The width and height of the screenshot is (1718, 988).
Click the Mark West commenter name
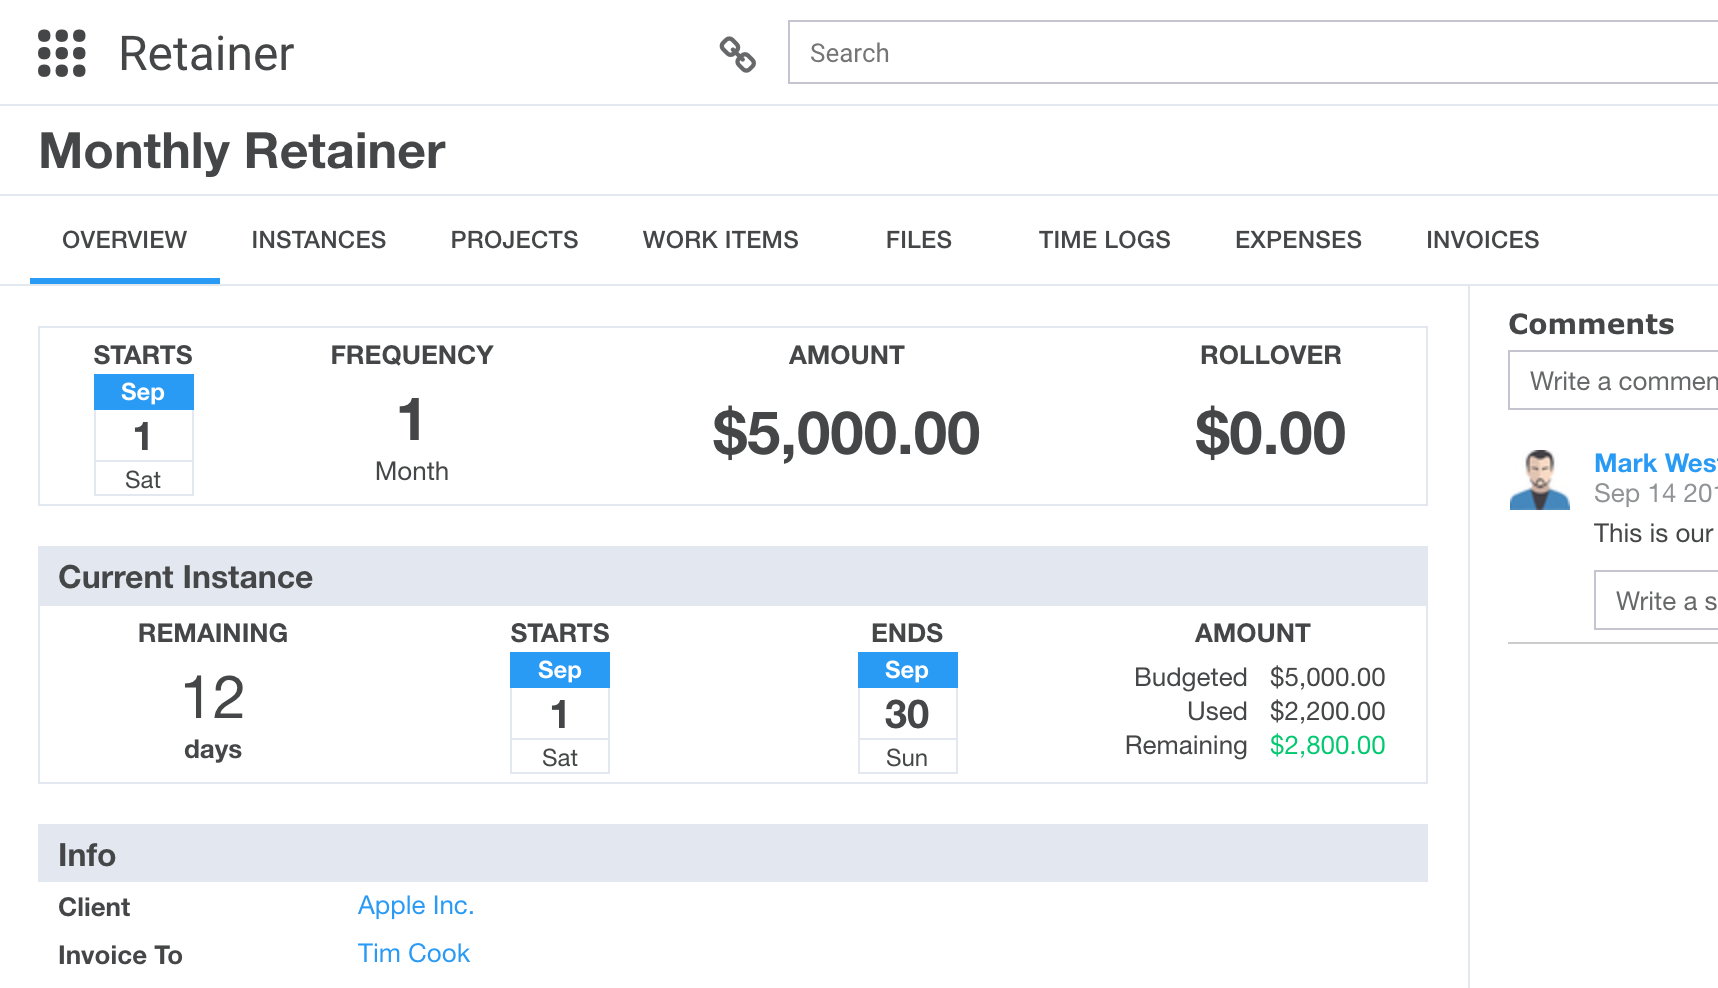1654,463
